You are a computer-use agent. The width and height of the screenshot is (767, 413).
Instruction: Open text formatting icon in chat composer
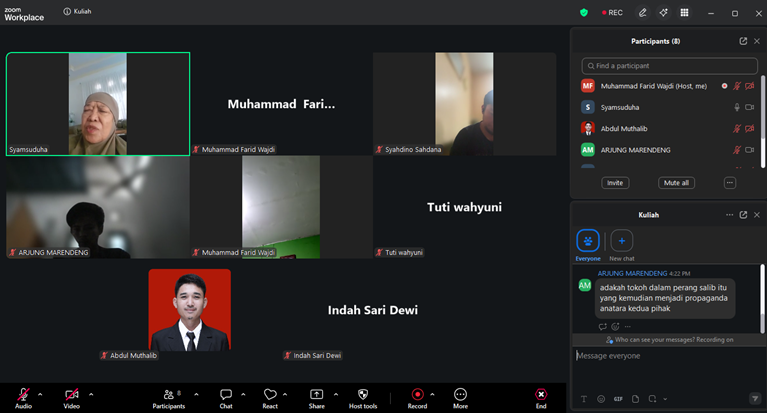(x=584, y=399)
